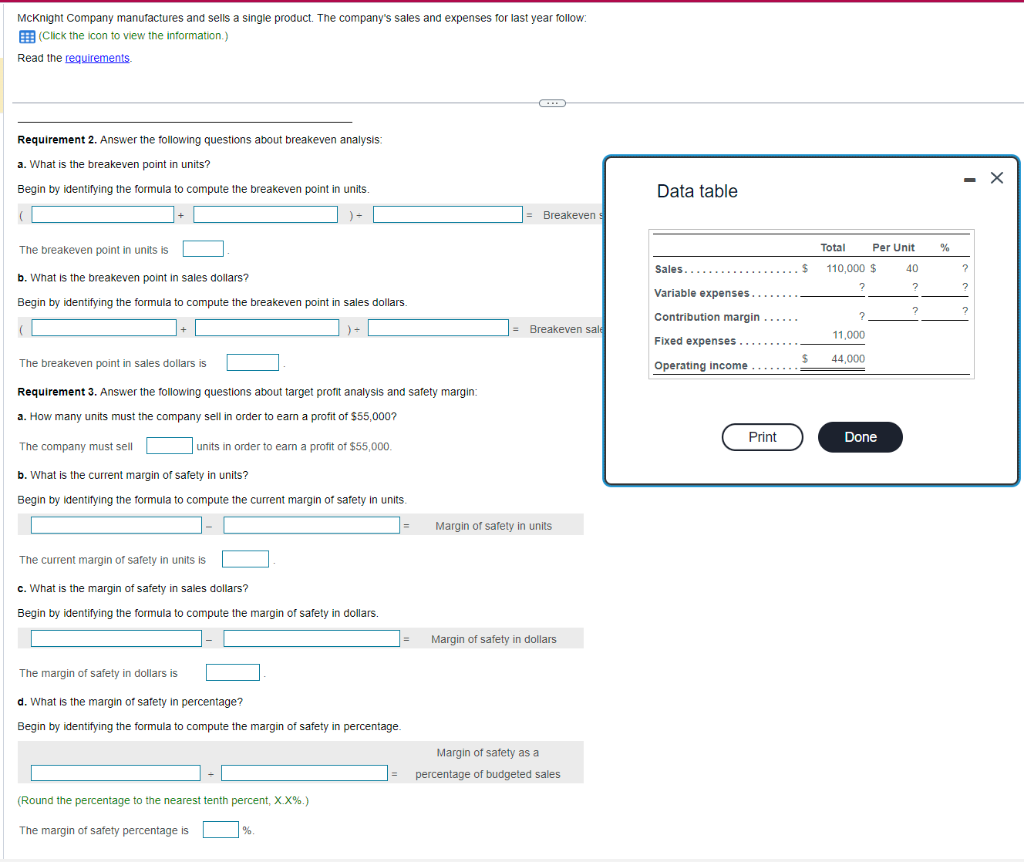Select second field of margin of safety units formula
This screenshot has width=1024, height=862.
(x=312, y=525)
